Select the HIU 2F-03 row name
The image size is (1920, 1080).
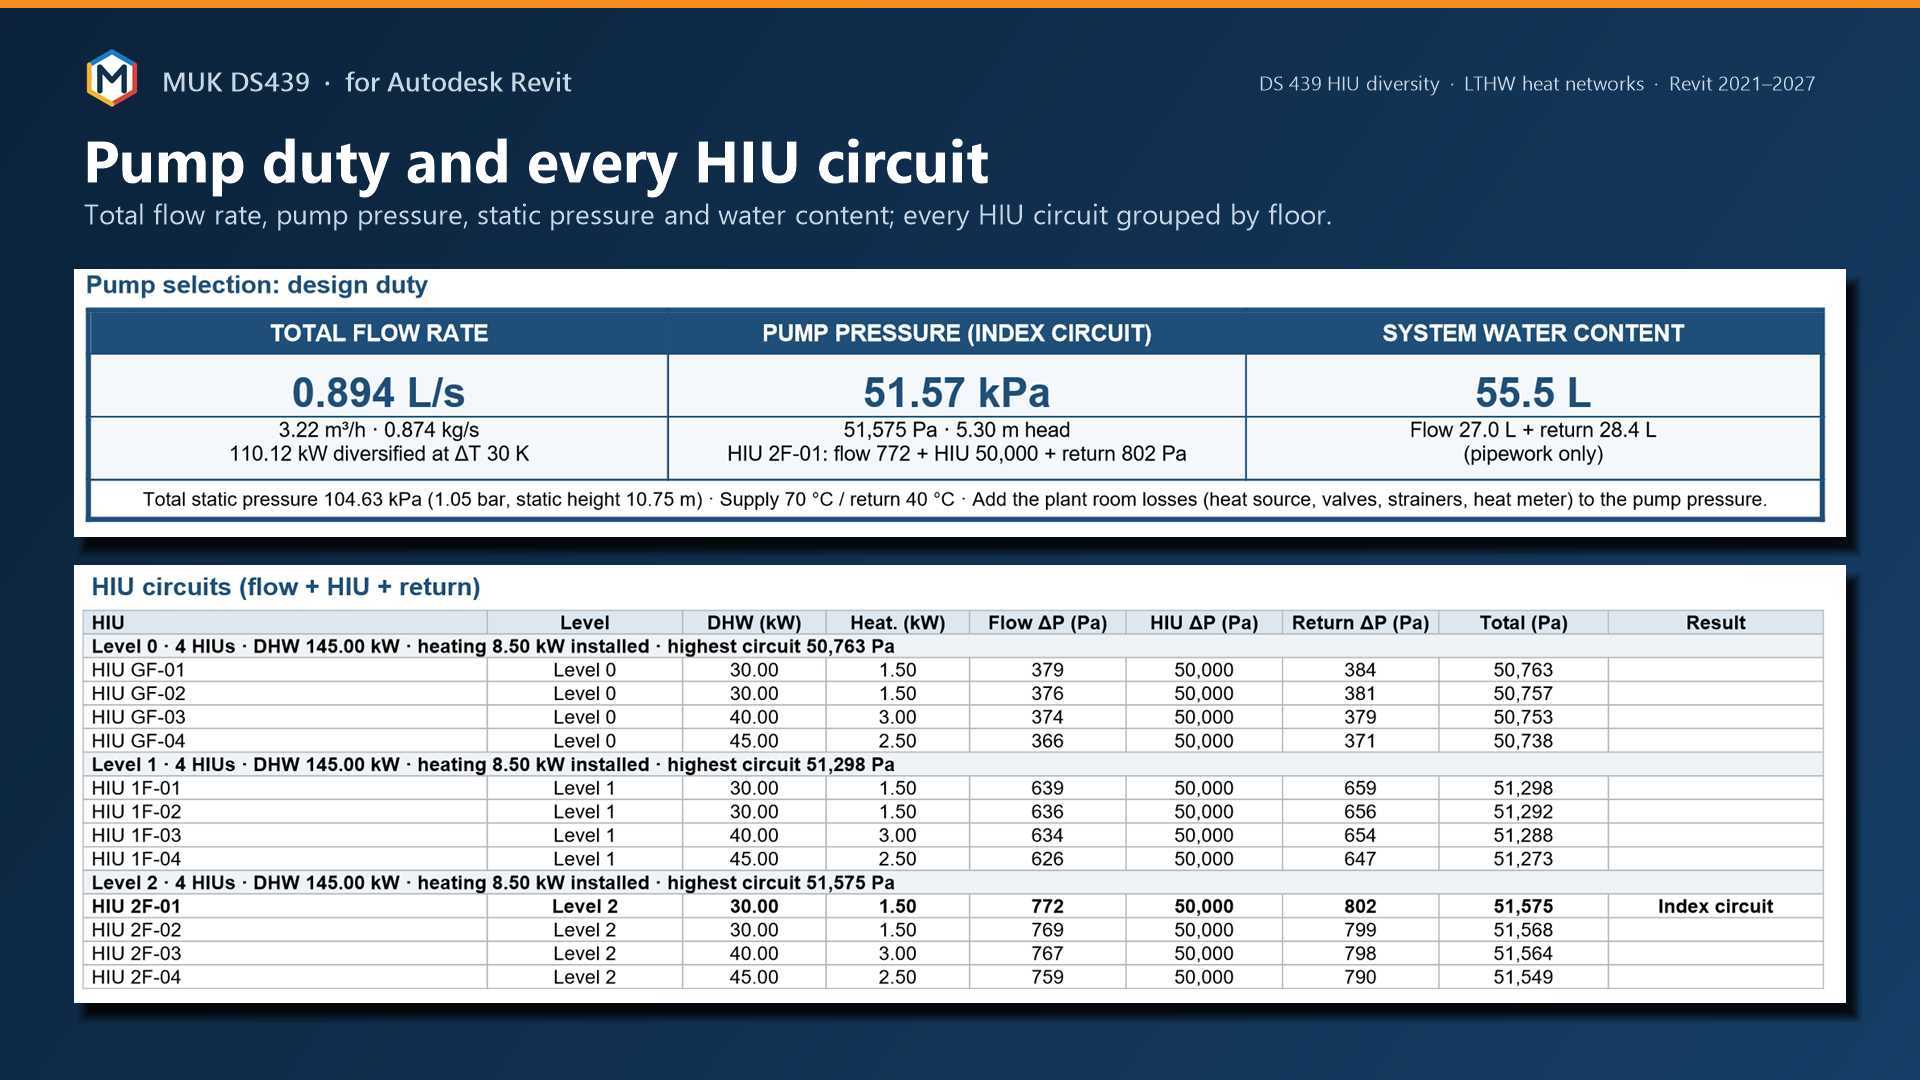point(136,953)
